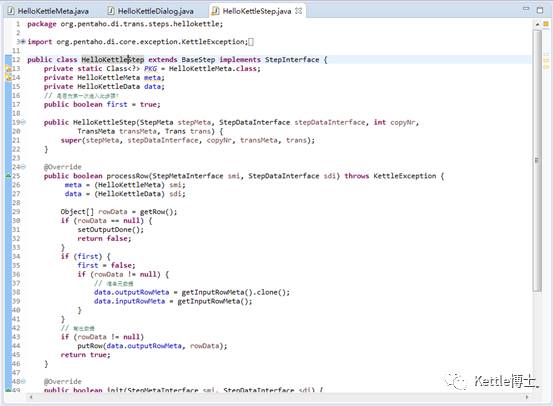The width and height of the screenshot is (553, 406).
Task: Click the BaseStep superclass name
Action: click(x=198, y=60)
